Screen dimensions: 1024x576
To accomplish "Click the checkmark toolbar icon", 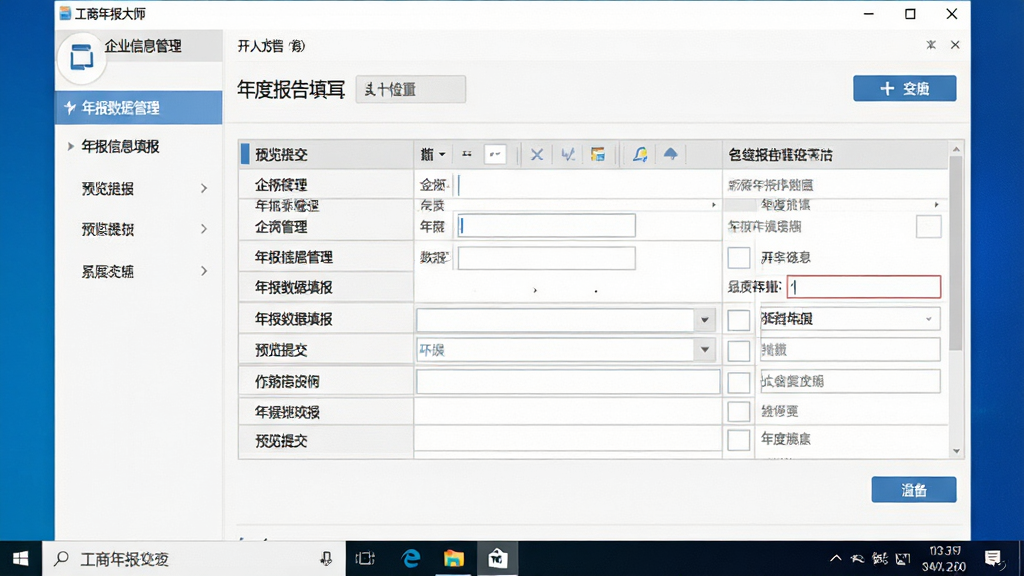I will click(x=568, y=155).
